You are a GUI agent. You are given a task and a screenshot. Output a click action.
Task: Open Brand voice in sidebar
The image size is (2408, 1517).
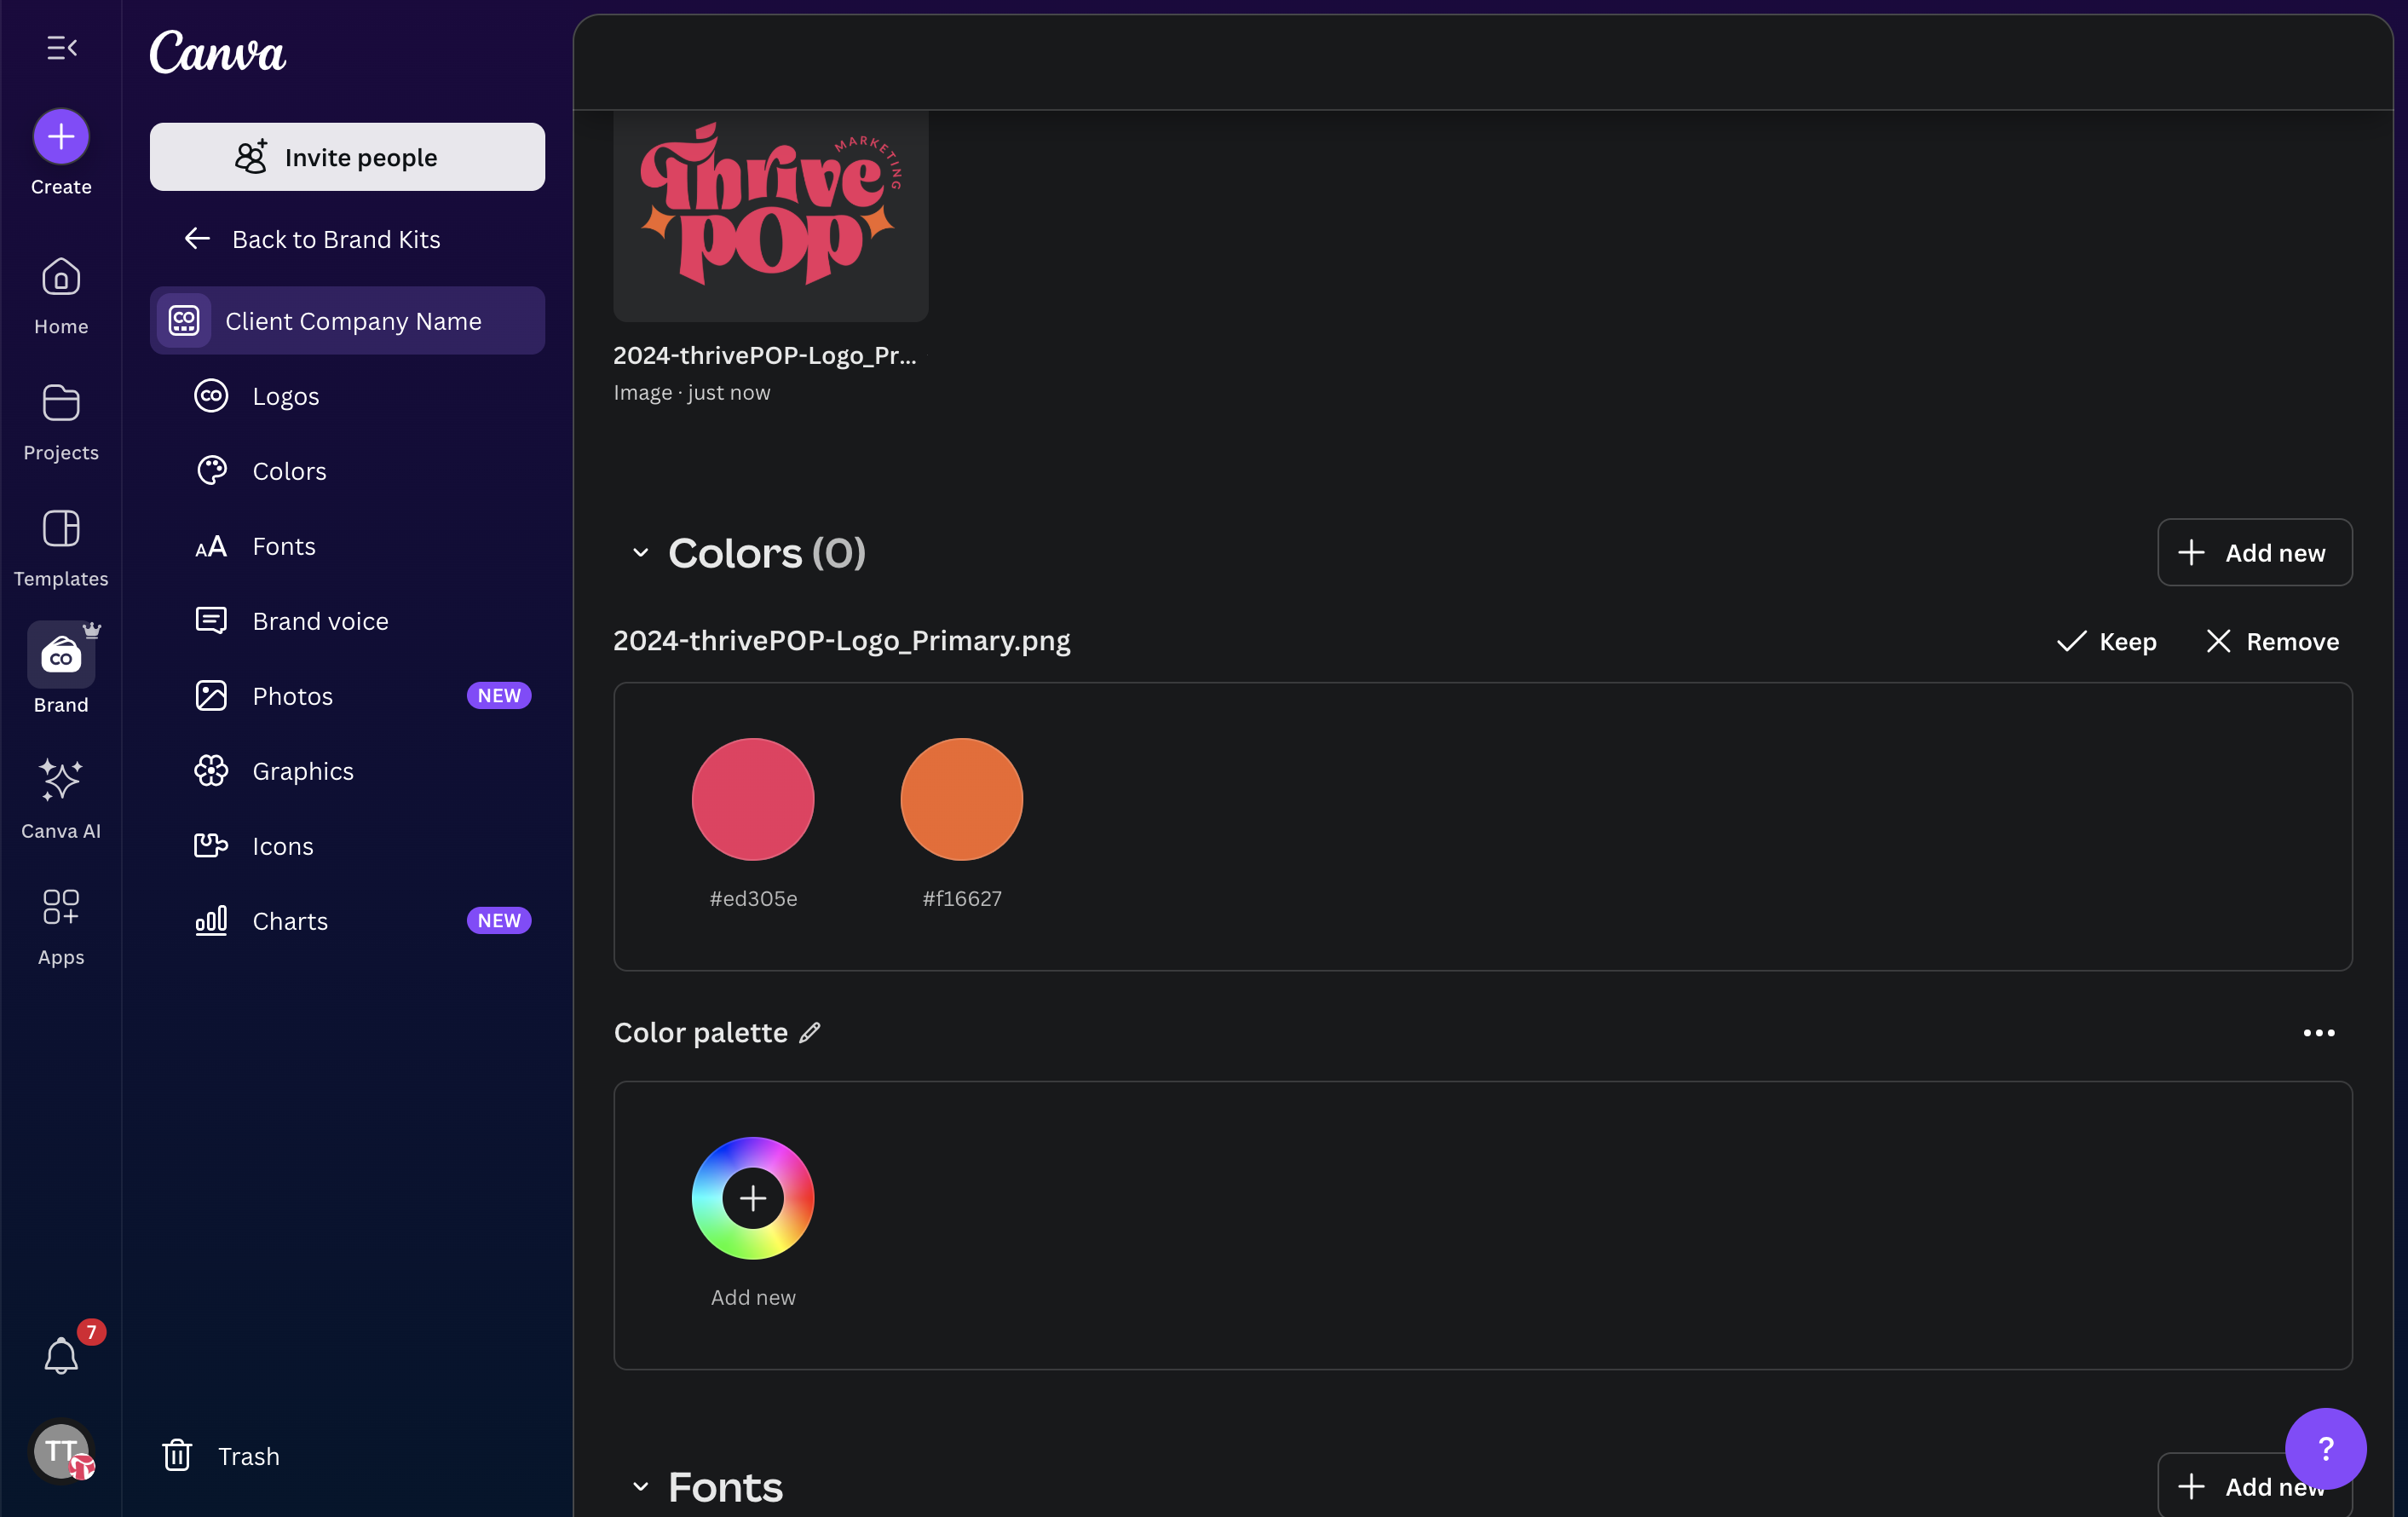coord(347,621)
